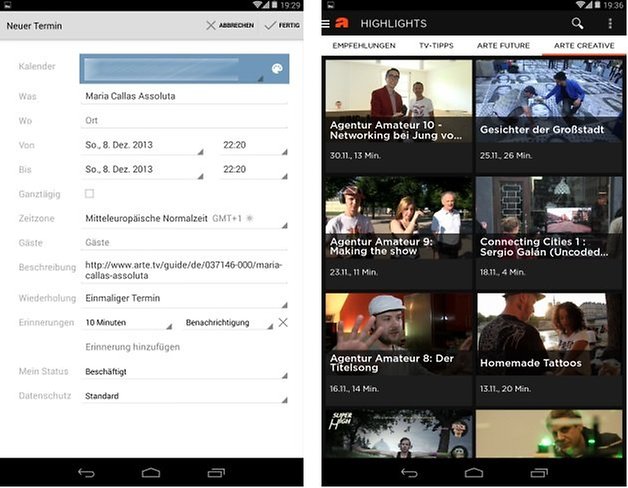Edit the Was title field Maria Callas Assoluta

coord(184,97)
